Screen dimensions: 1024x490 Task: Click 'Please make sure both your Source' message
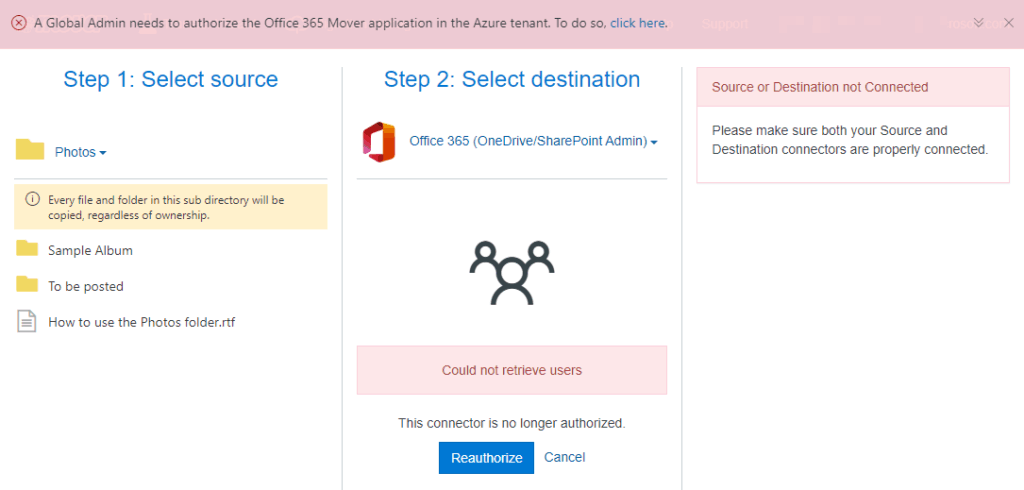pyautogui.click(x=850, y=140)
